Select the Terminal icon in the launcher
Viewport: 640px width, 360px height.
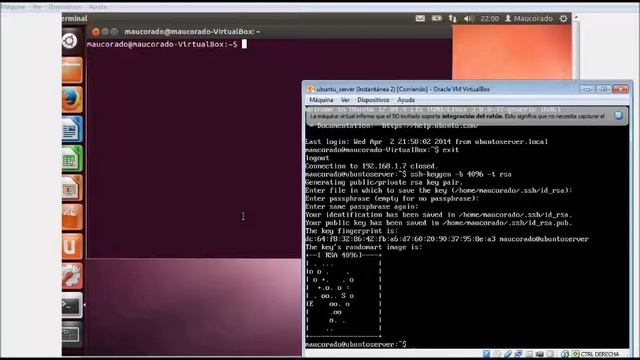coord(72,305)
